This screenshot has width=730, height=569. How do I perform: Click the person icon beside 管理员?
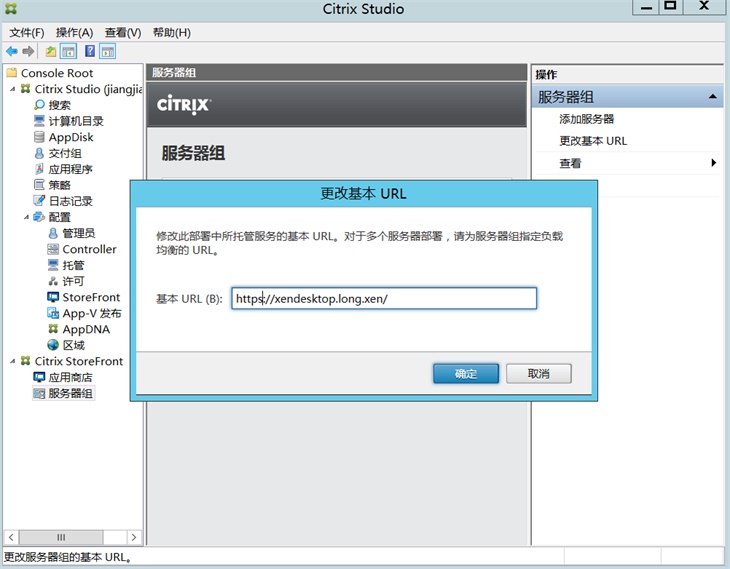pyautogui.click(x=53, y=233)
